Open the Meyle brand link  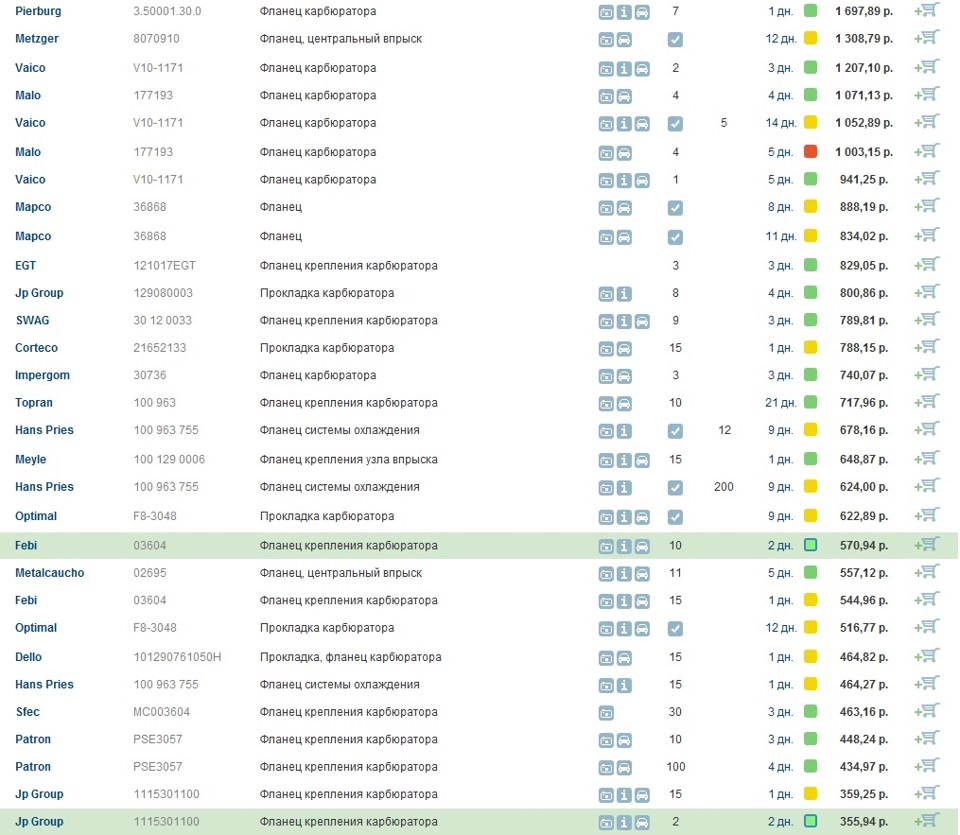(x=31, y=459)
